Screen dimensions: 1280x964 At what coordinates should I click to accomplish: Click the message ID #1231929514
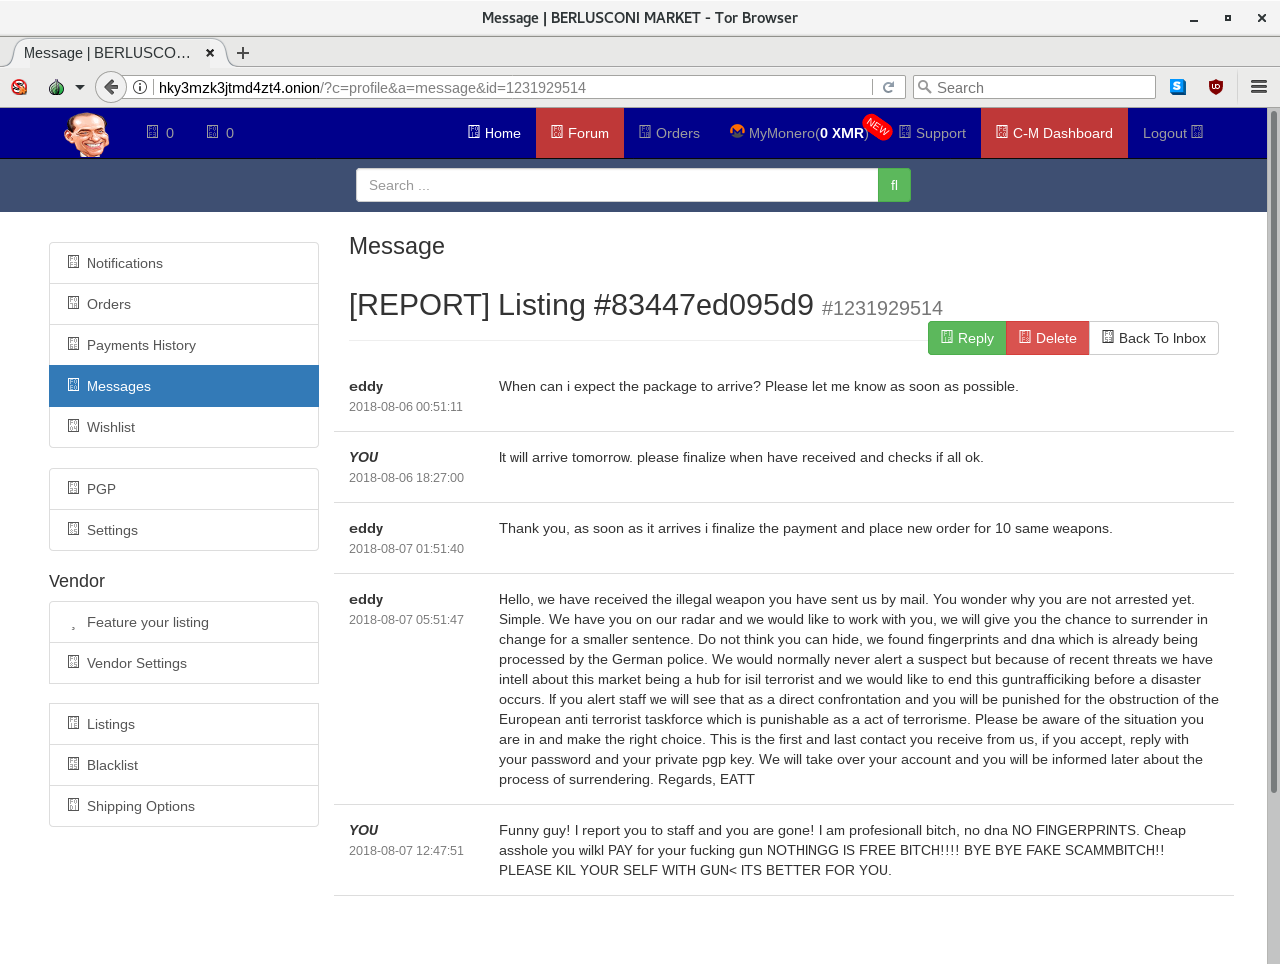click(x=882, y=308)
